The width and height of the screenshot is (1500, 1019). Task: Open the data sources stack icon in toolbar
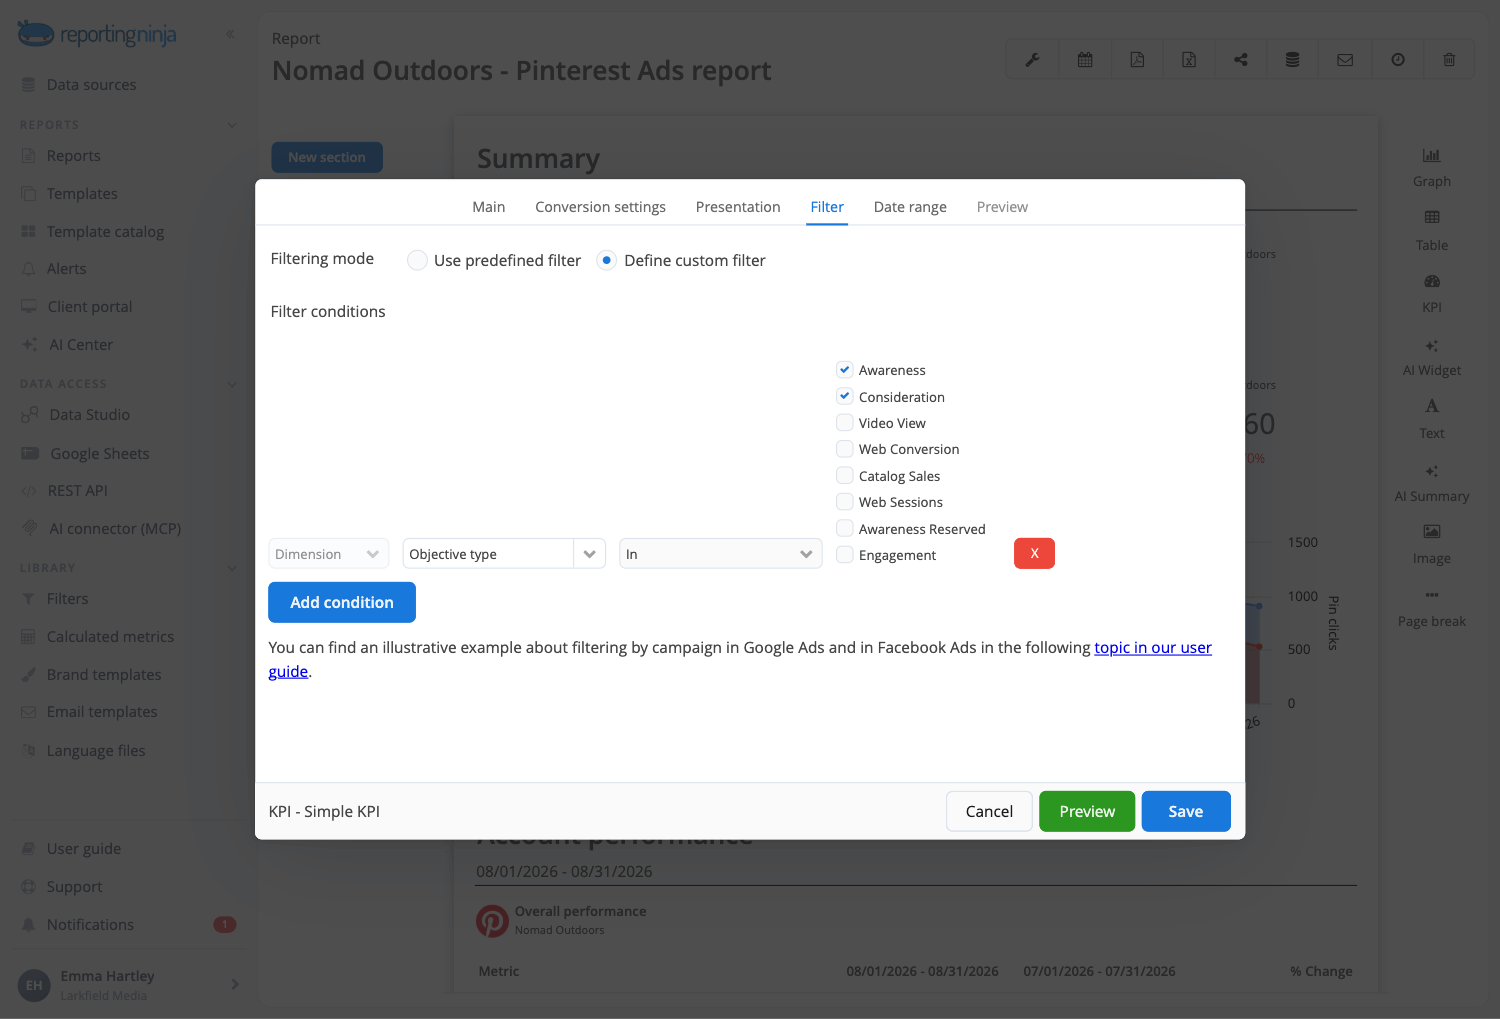pyautogui.click(x=1293, y=60)
